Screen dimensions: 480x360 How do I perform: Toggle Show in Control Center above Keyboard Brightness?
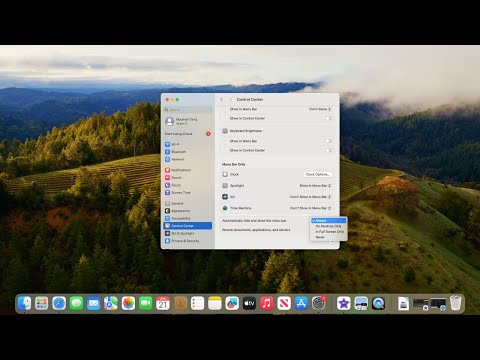[x=328, y=118]
